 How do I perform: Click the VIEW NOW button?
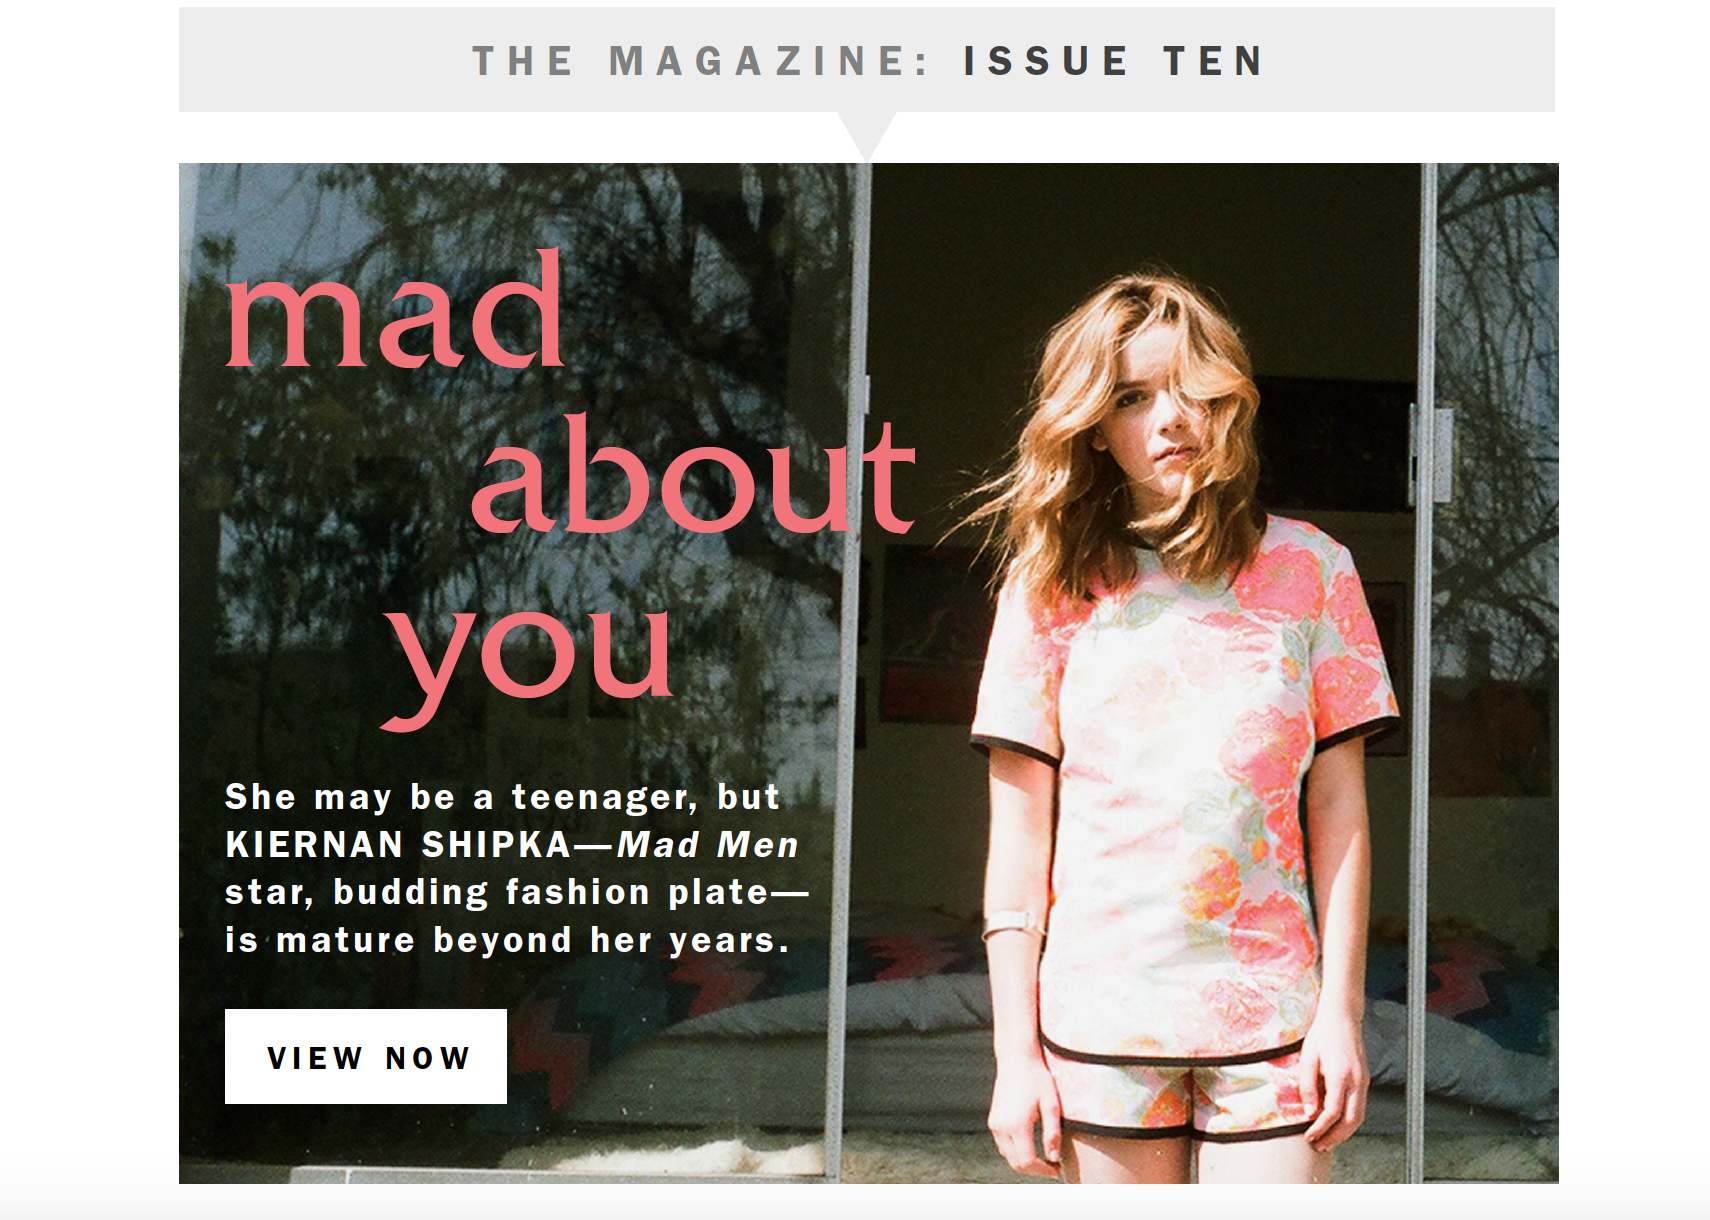tap(365, 1056)
